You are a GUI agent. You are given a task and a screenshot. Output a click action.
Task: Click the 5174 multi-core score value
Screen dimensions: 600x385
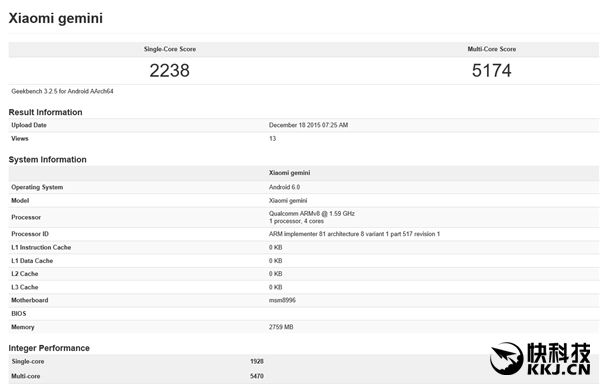[492, 70]
